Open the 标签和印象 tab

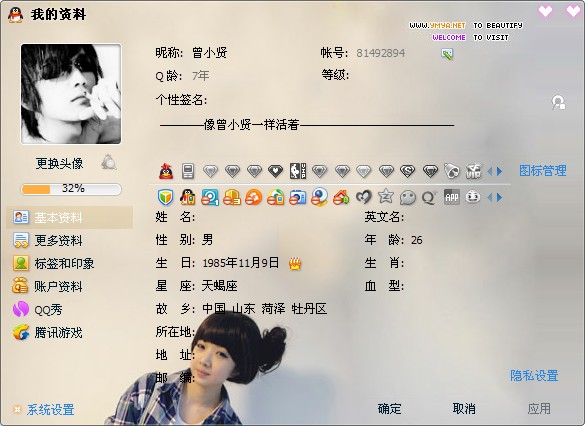(x=70, y=263)
